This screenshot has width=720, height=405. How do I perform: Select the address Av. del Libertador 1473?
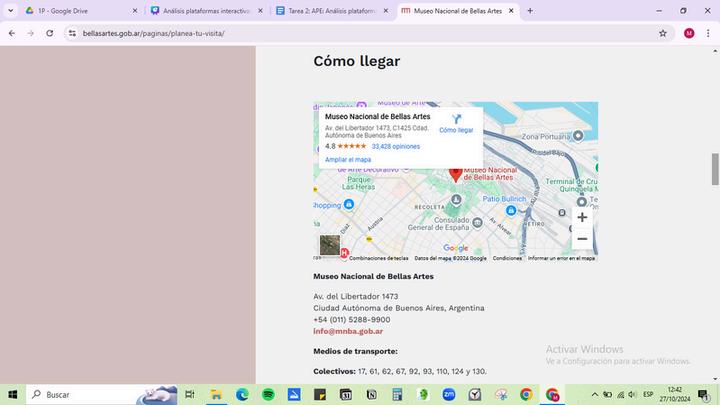click(x=355, y=297)
